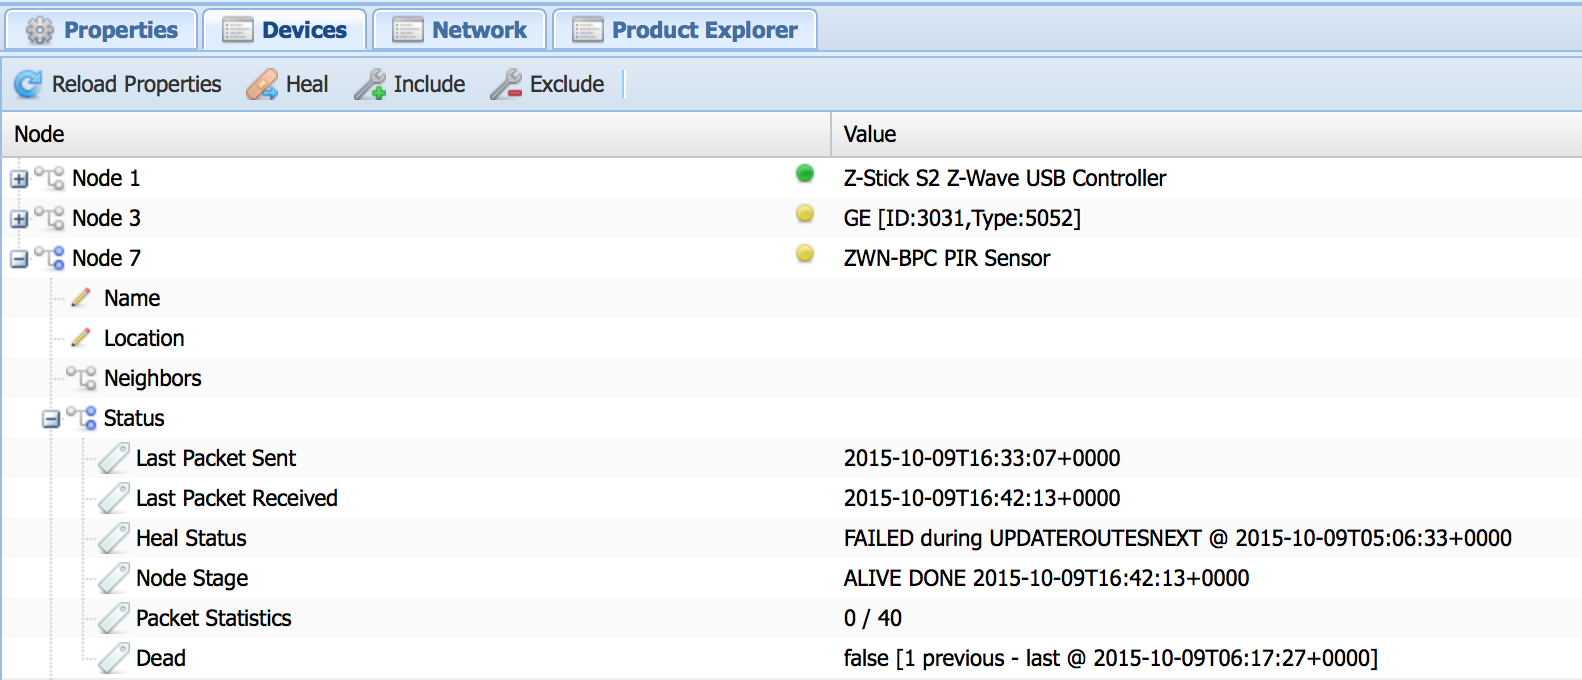The width and height of the screenshot is (1582, 680).
Task: Collapse Node 7 in the tree
Action: point(19,259)
